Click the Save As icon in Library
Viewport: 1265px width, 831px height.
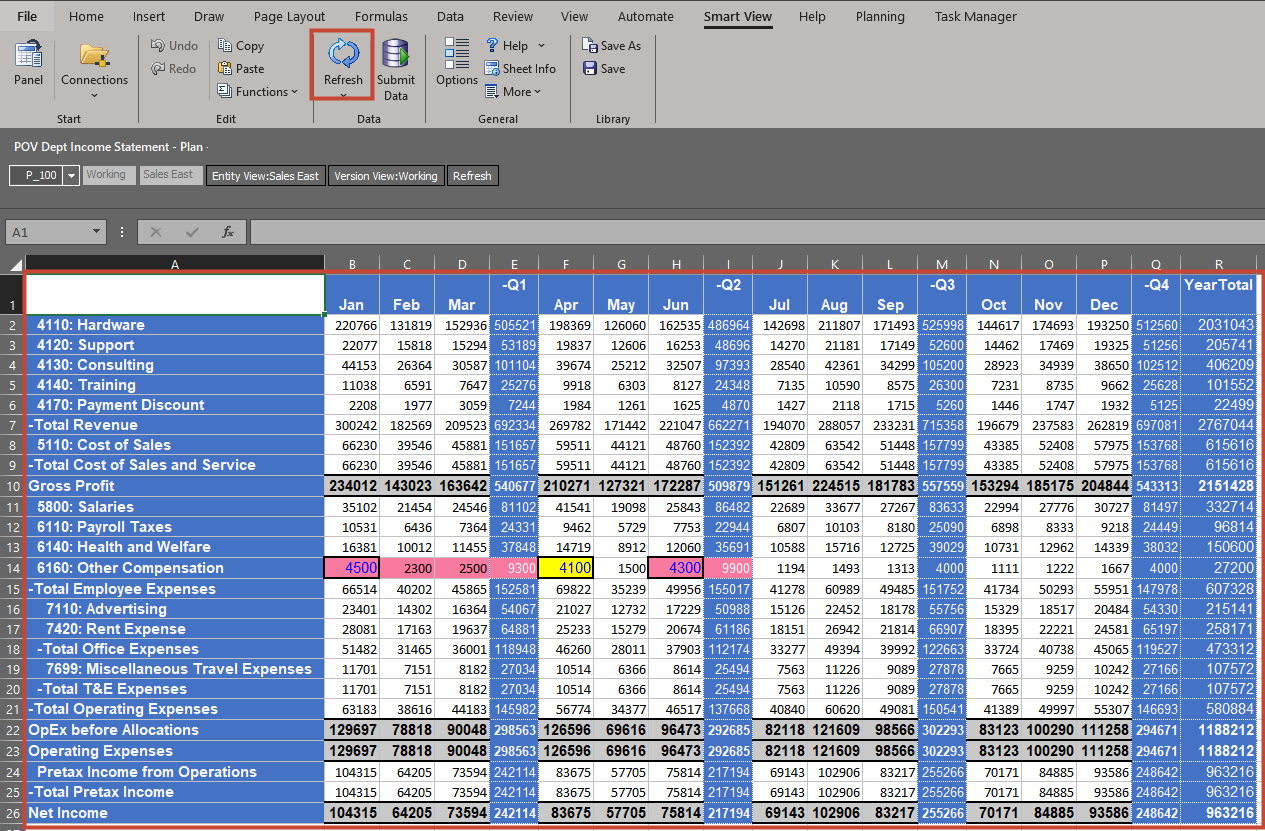pos(590,46)
